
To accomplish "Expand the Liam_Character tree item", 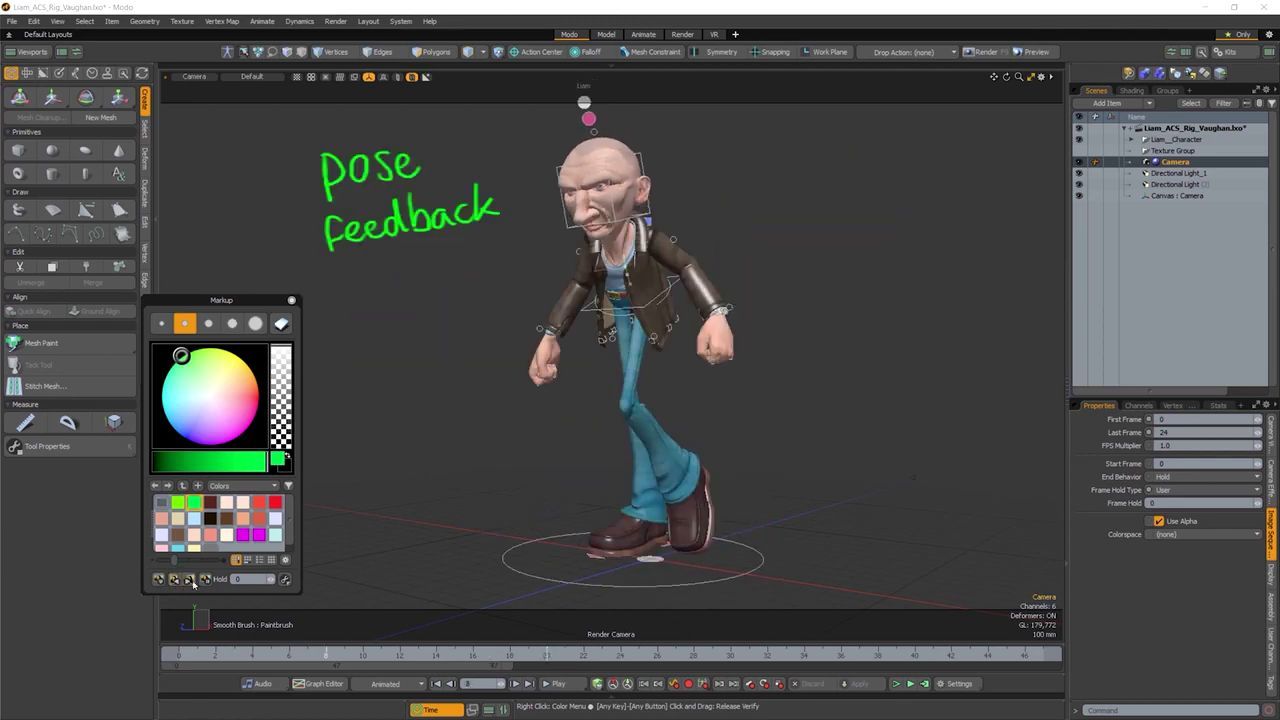I will coord(1132,140).
